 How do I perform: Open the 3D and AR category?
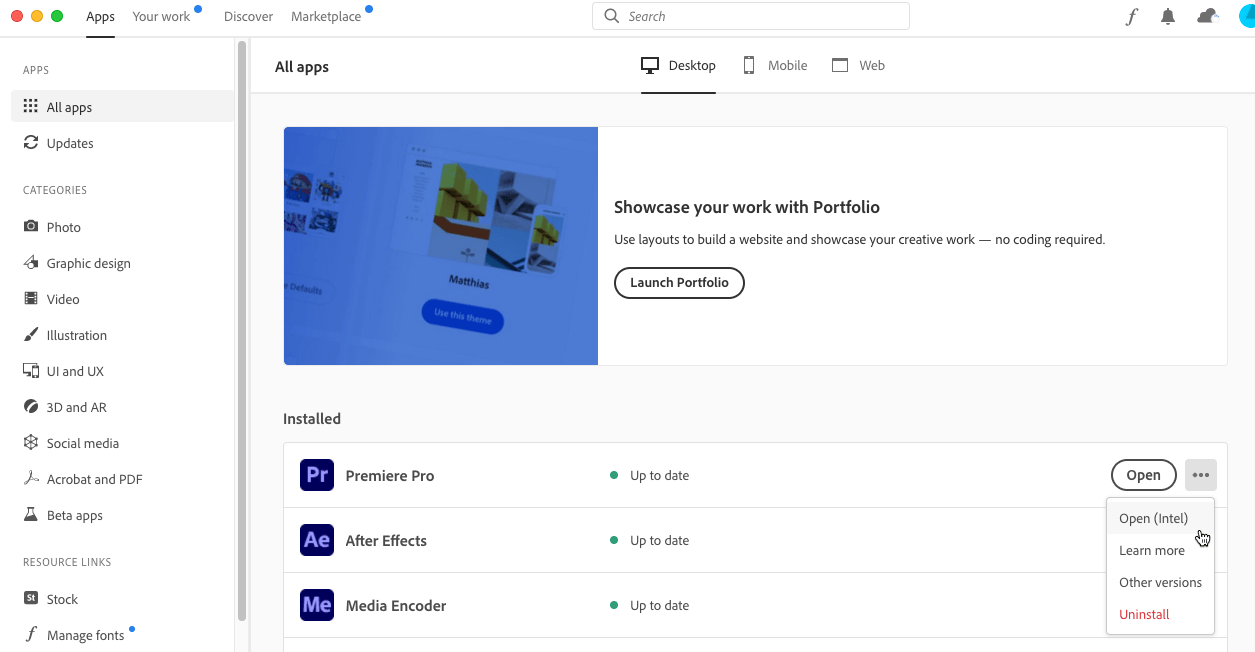[x=76, y=407]
